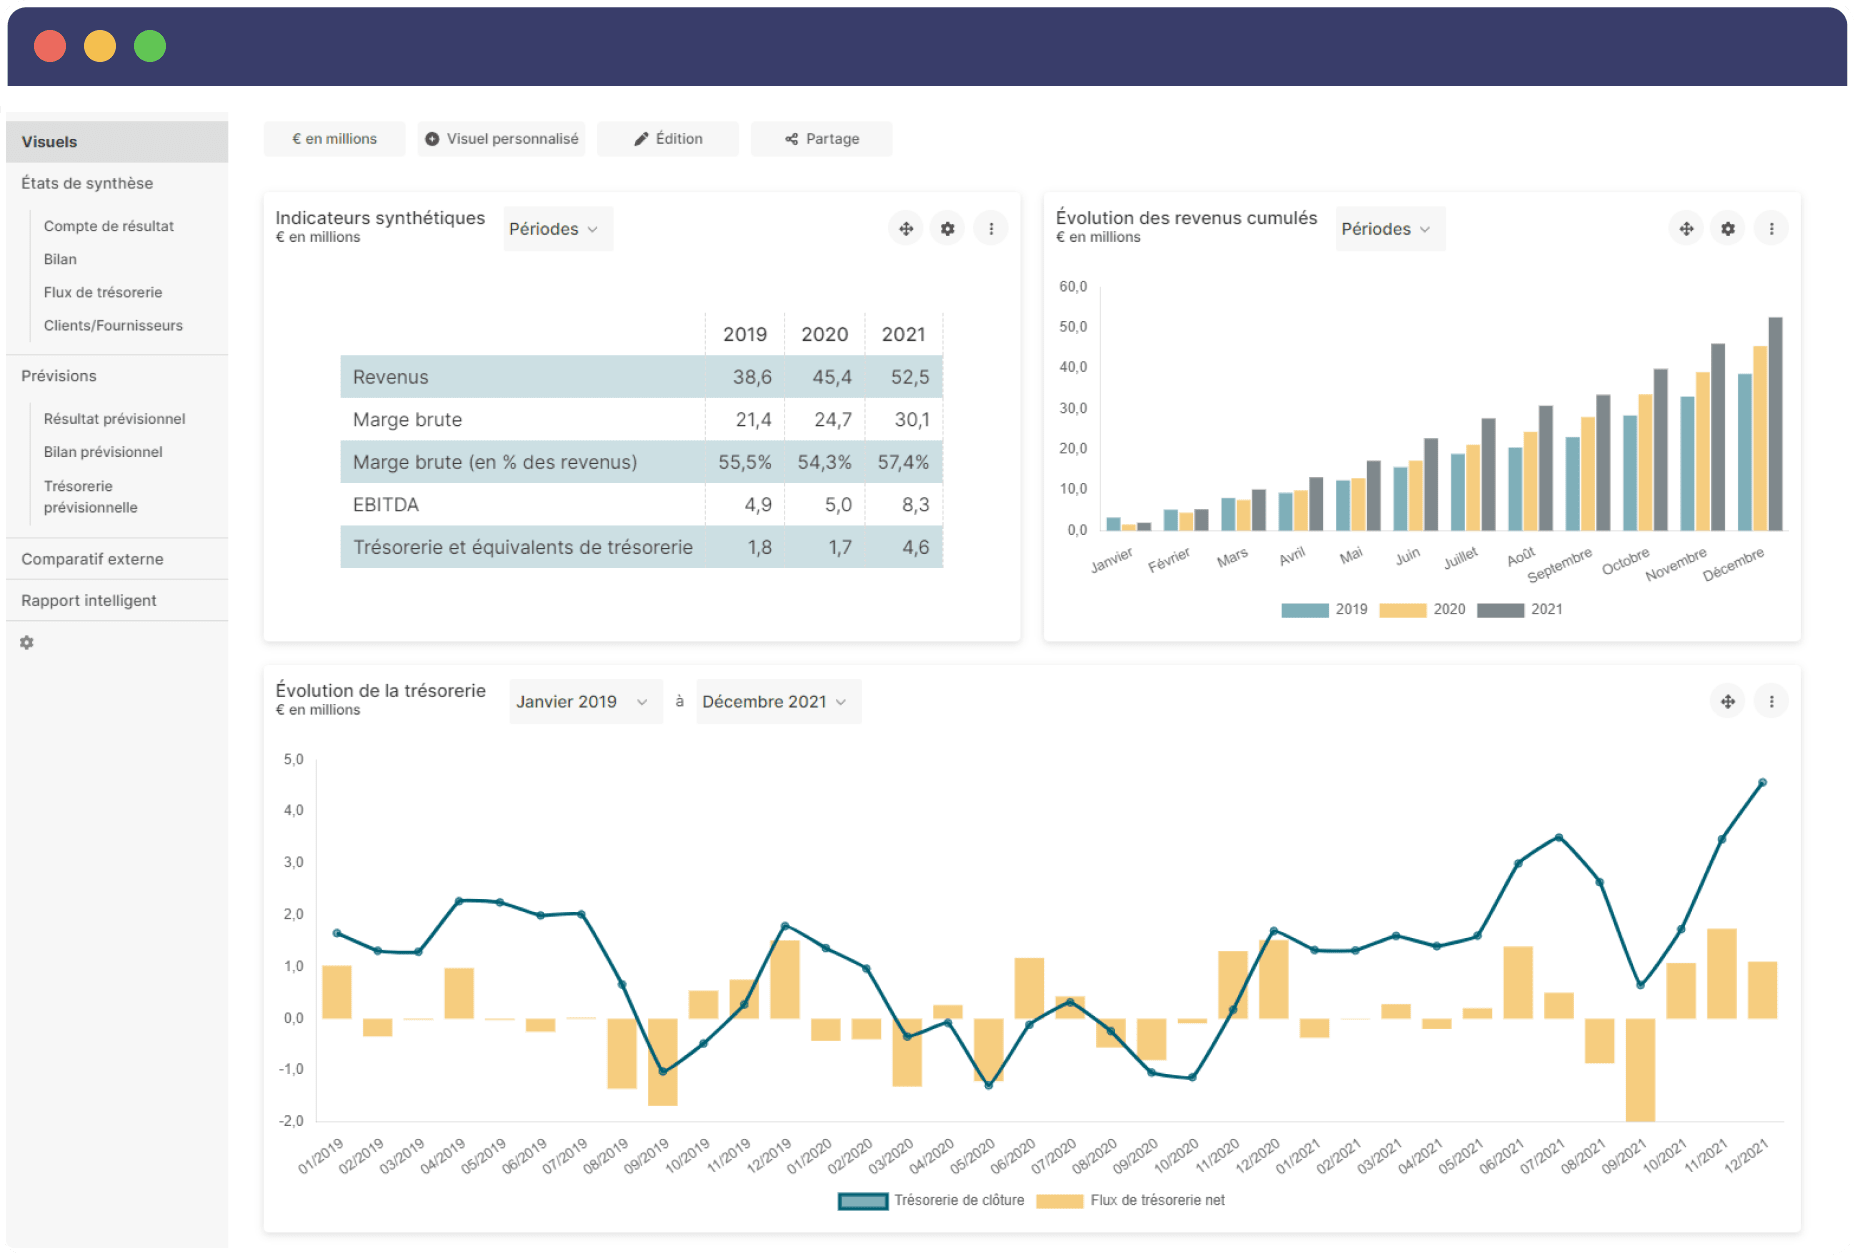Click move icon on Évolution de la trésorerie
This screenshot has height=1256, width=1855.
click(1728, 702)
